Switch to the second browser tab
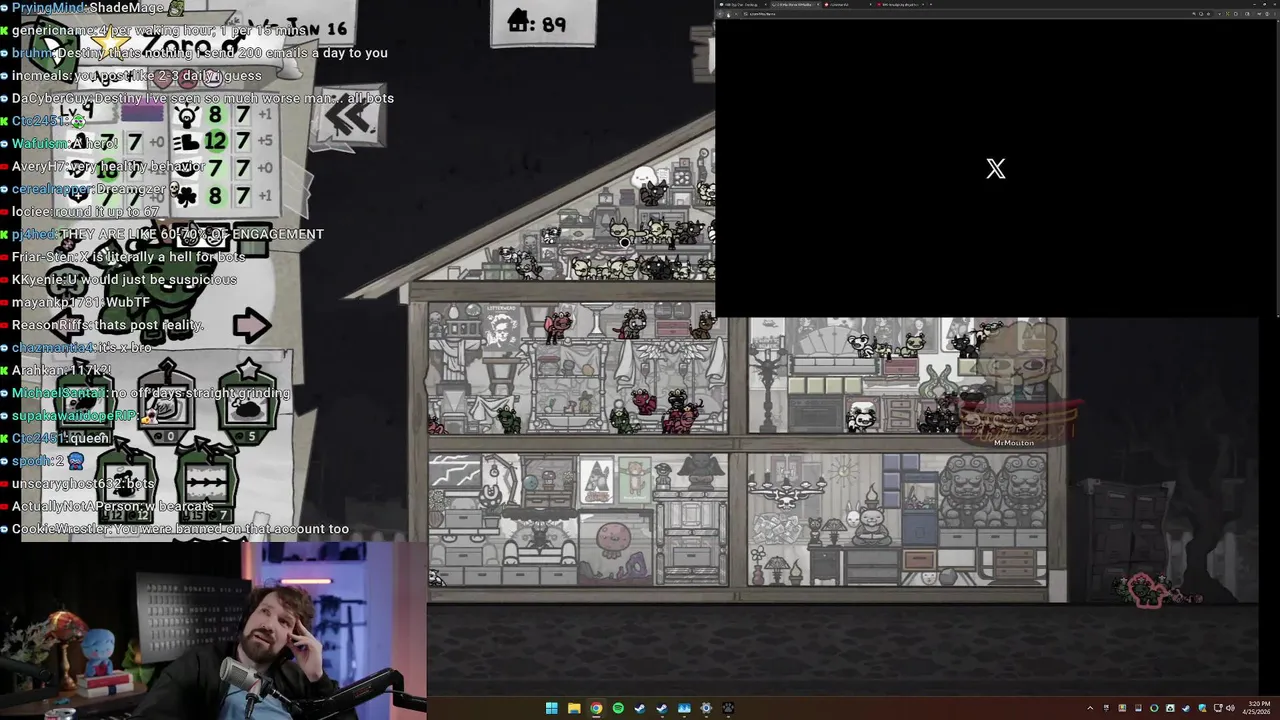Image resolution: width=1280 pixels, height=720 pixels. (796, 4)
